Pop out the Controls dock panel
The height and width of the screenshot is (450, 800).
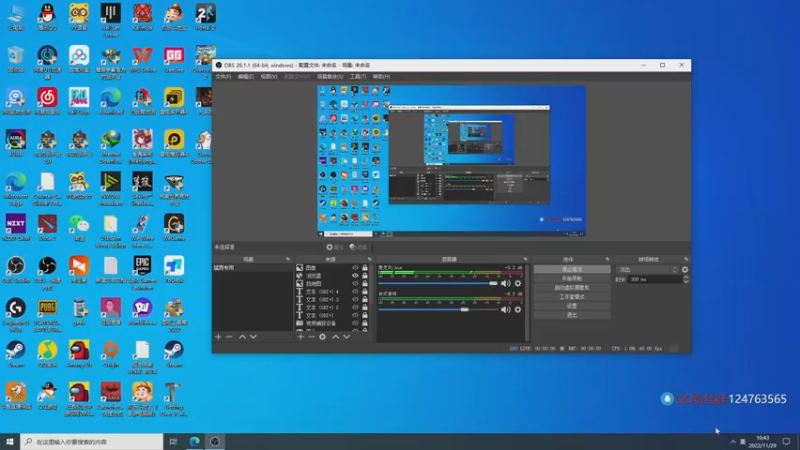607,259
